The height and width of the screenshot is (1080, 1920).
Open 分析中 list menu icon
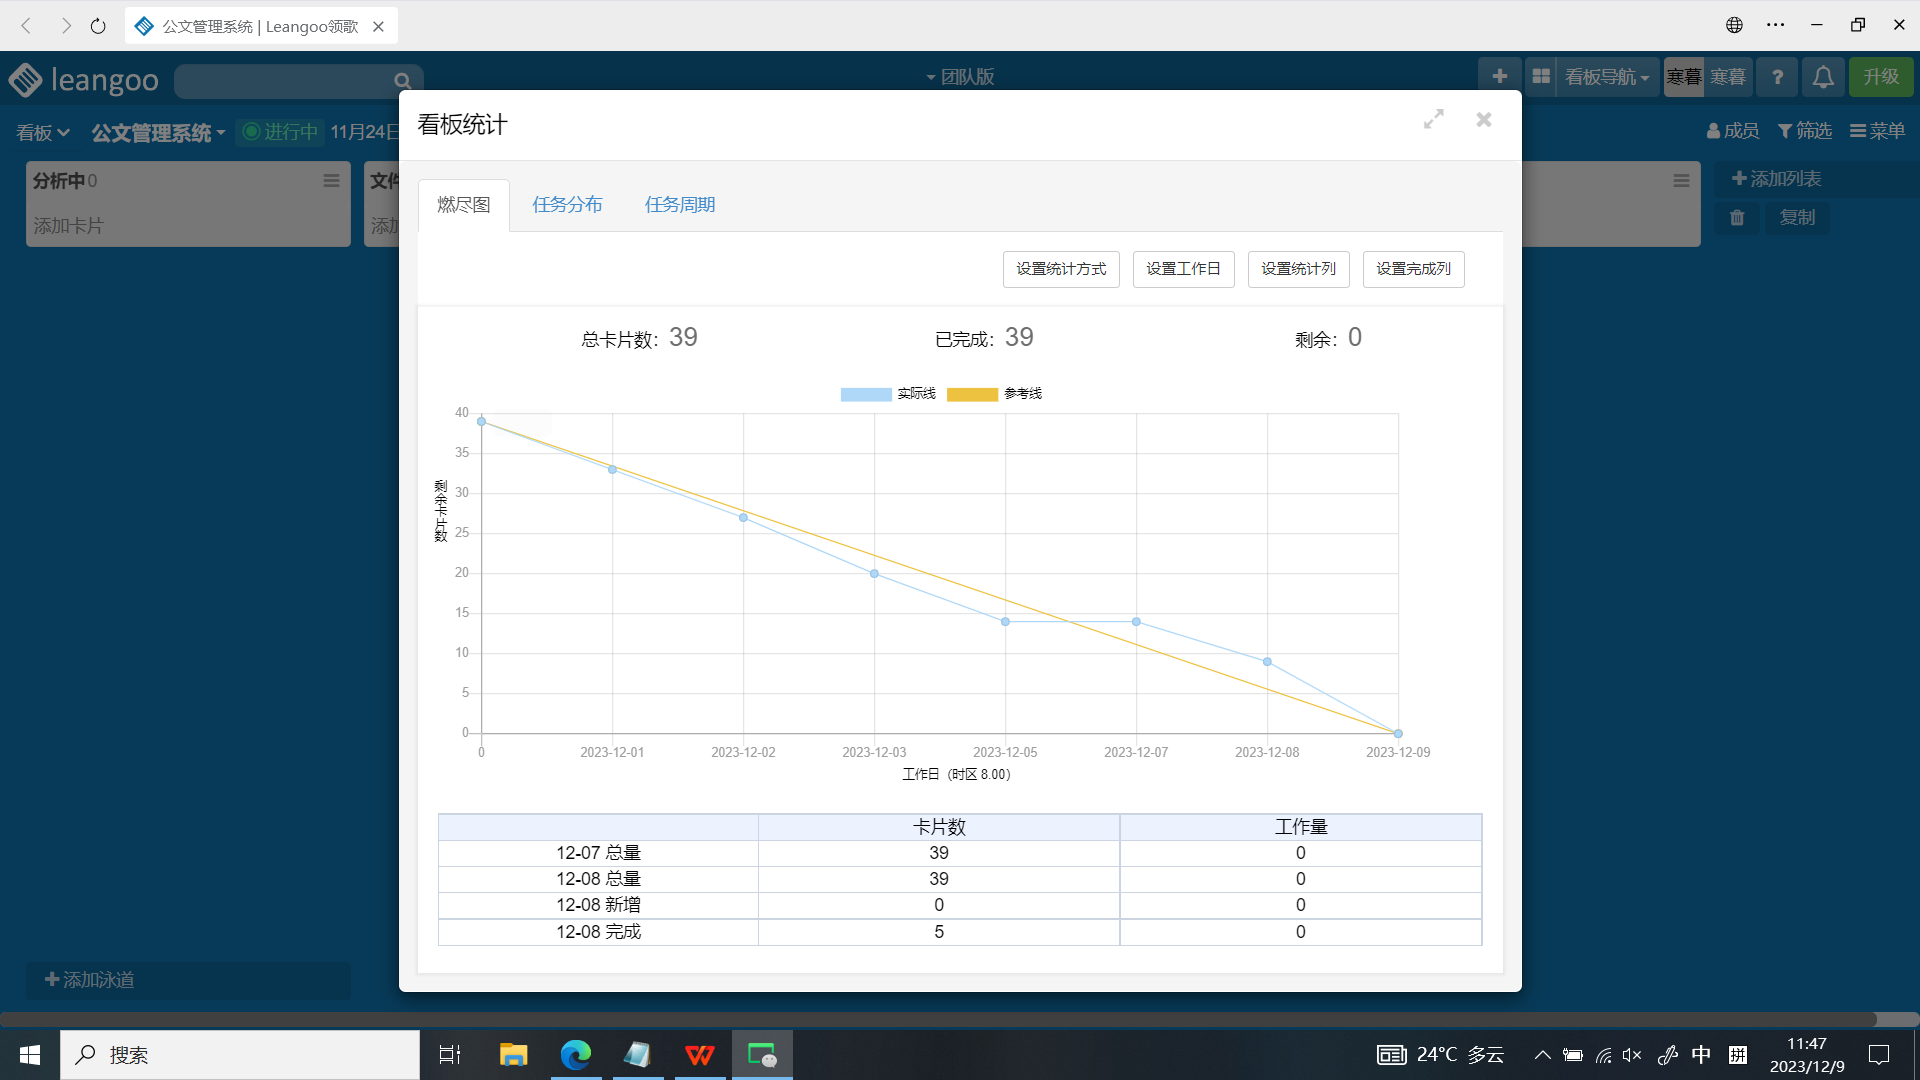coord(331,181)
